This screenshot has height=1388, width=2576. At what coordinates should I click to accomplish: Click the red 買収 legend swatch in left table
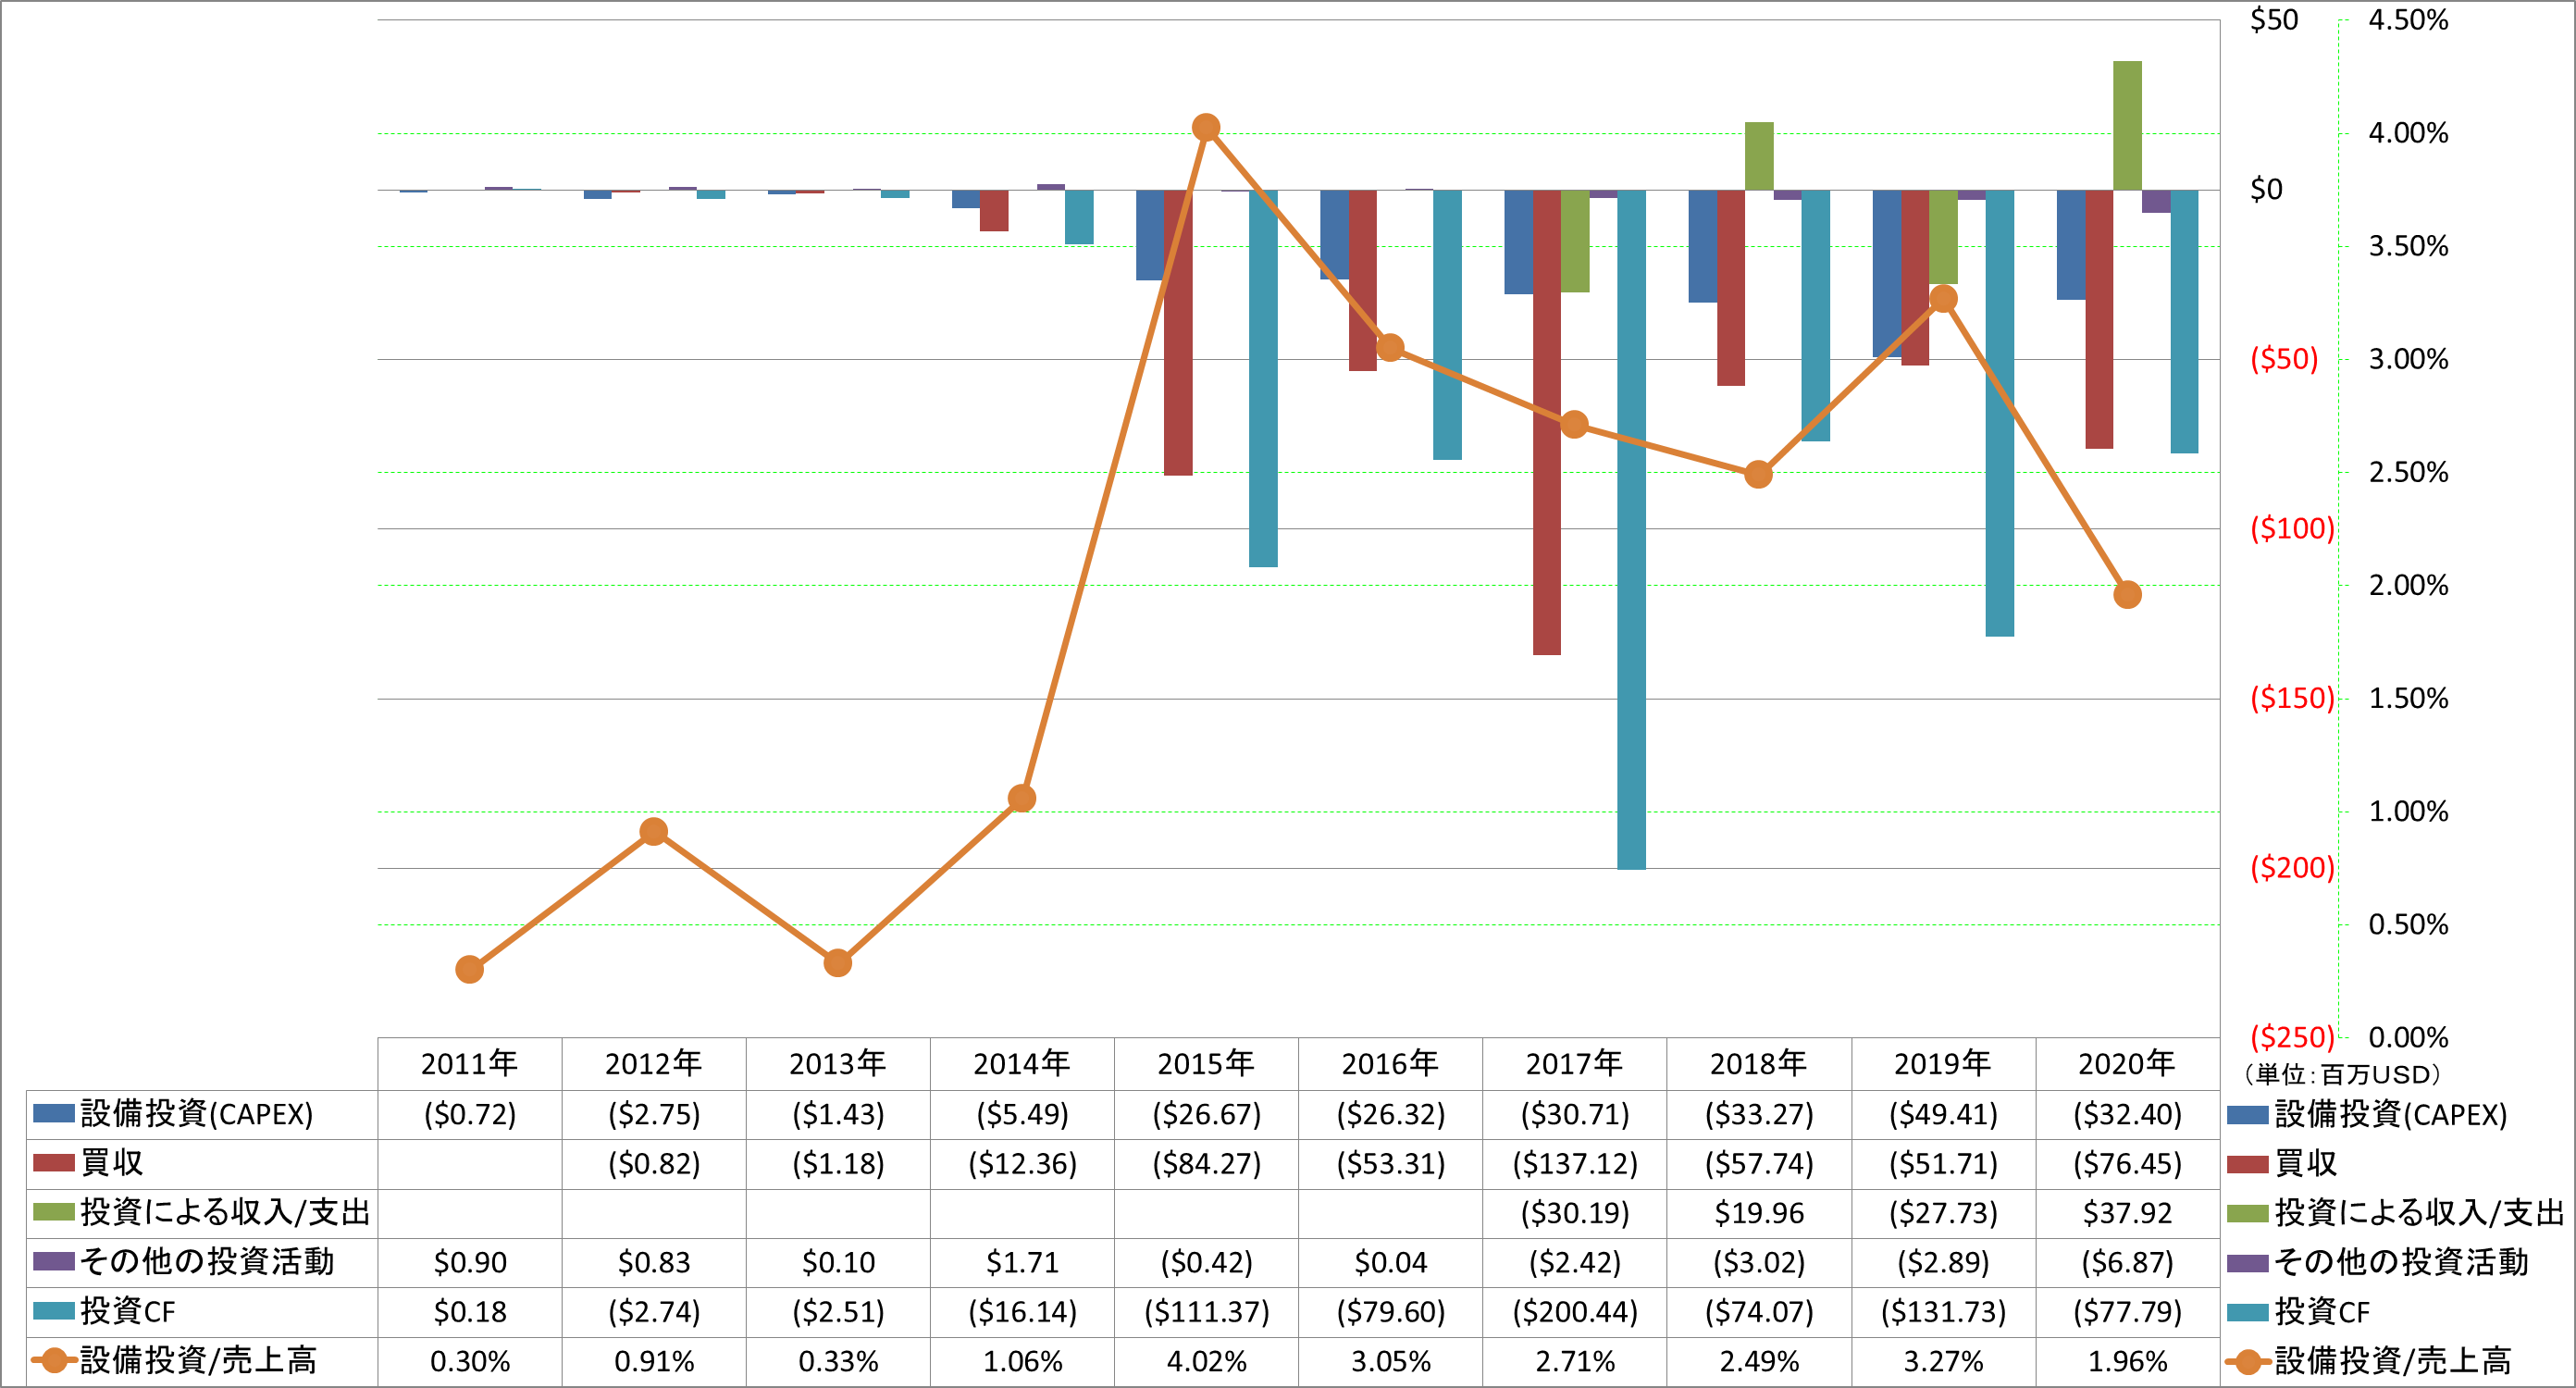pyautogui.click(x=53, y=1162)
